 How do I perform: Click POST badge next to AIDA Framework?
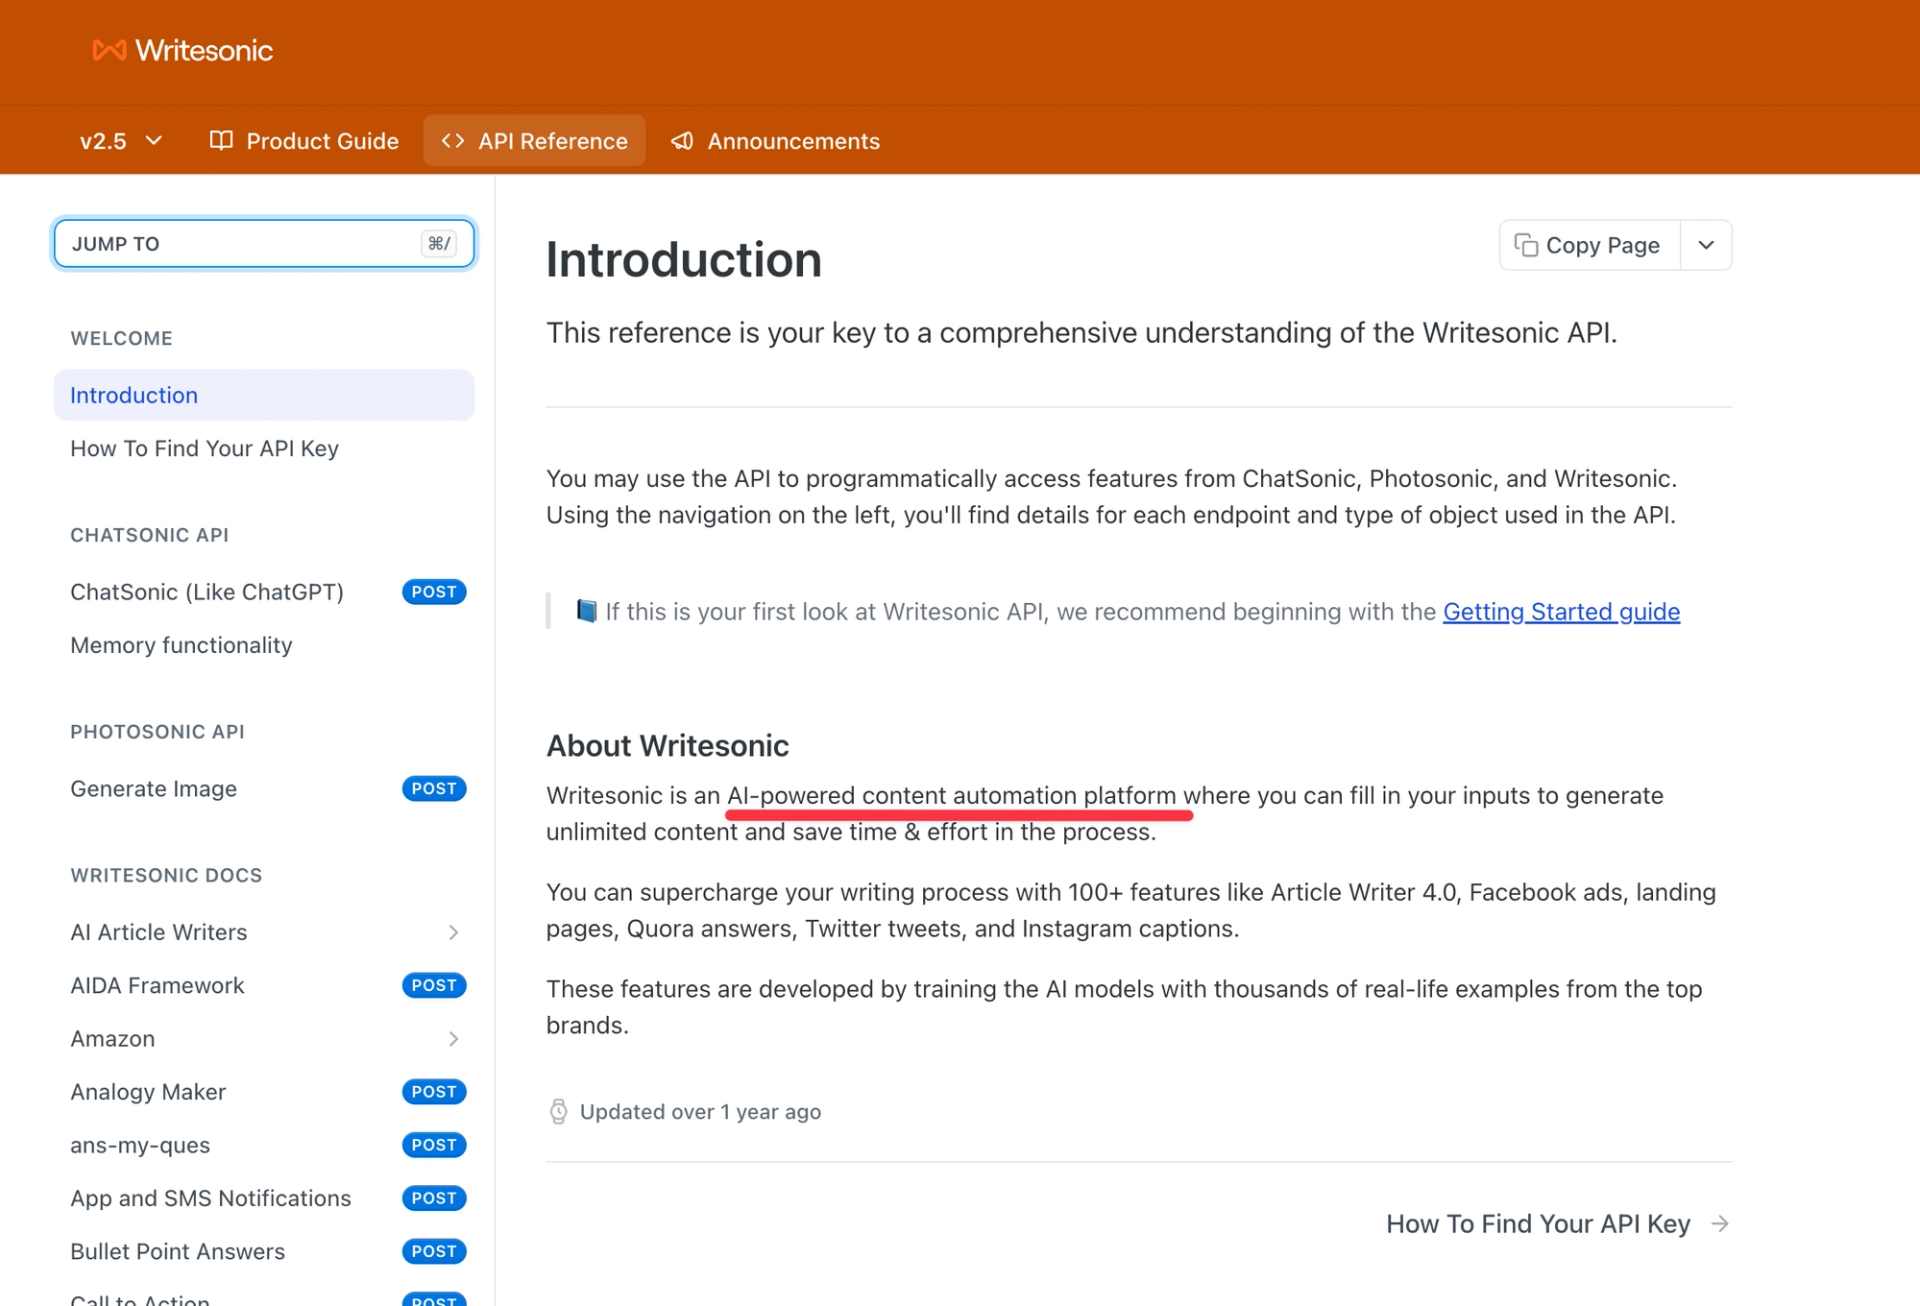click(x=434, y=985)
